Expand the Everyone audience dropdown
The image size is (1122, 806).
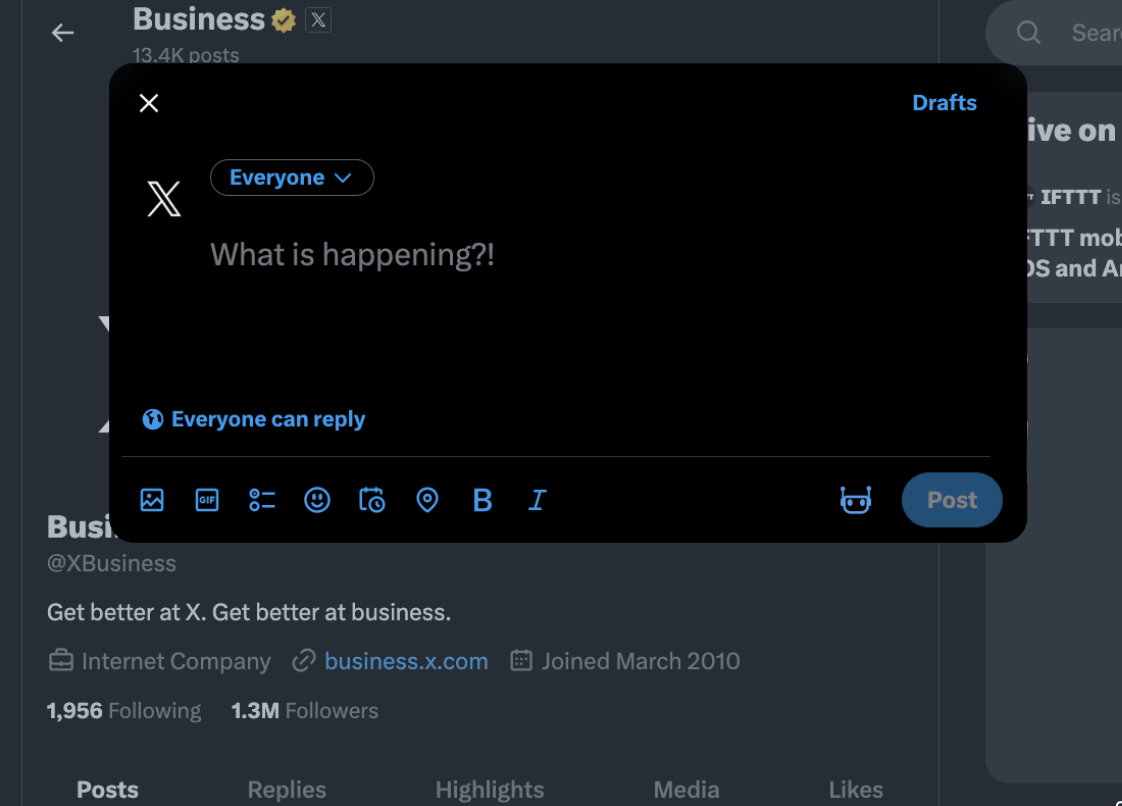(291, 178)
